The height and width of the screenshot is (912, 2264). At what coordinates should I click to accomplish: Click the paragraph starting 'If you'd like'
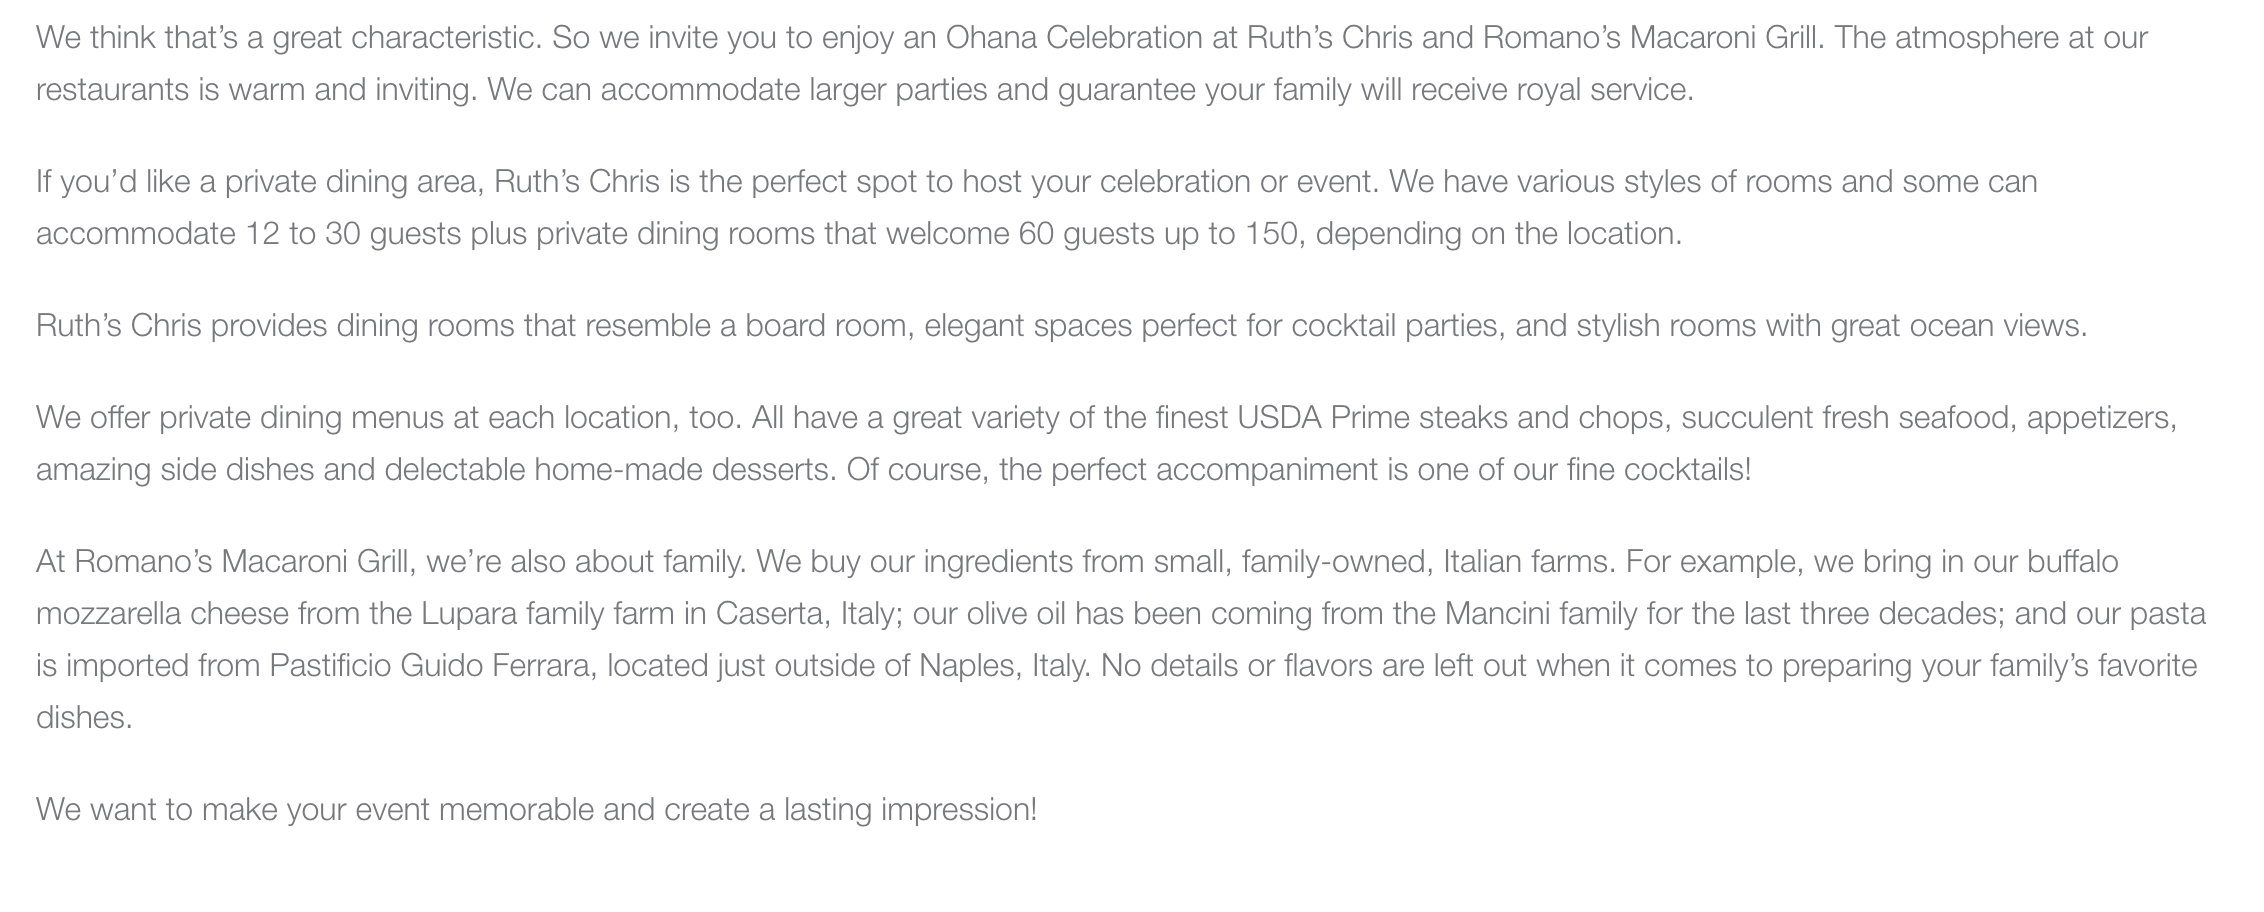tap(1037, 208)
